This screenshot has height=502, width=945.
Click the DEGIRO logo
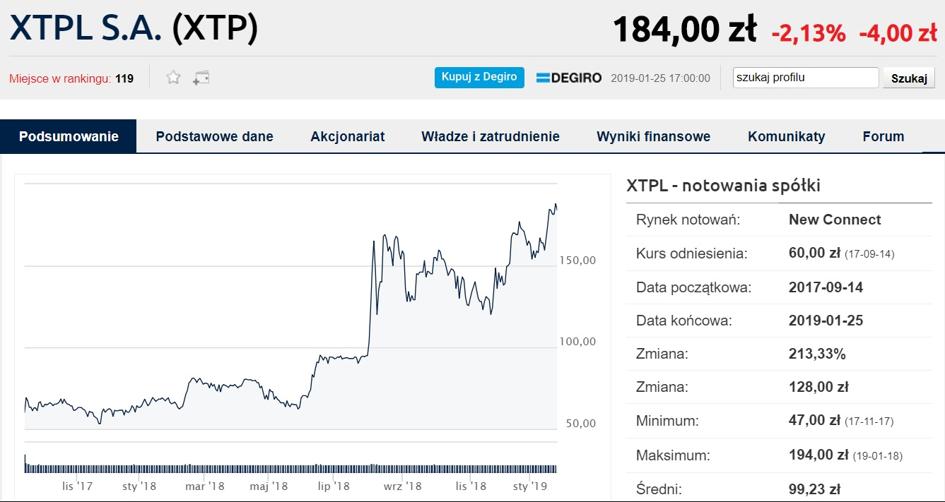coord(568,78)
